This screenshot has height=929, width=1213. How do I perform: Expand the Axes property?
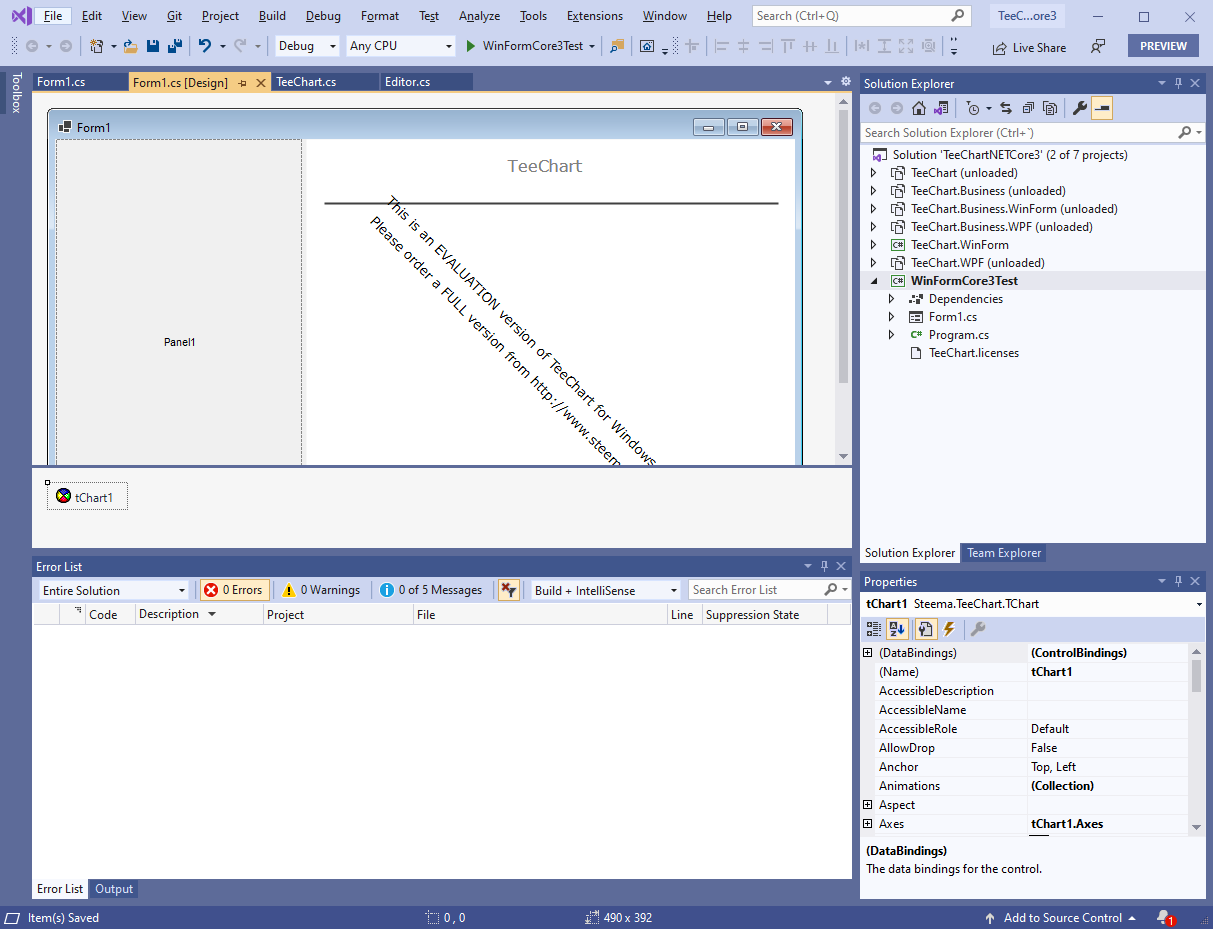868,824
